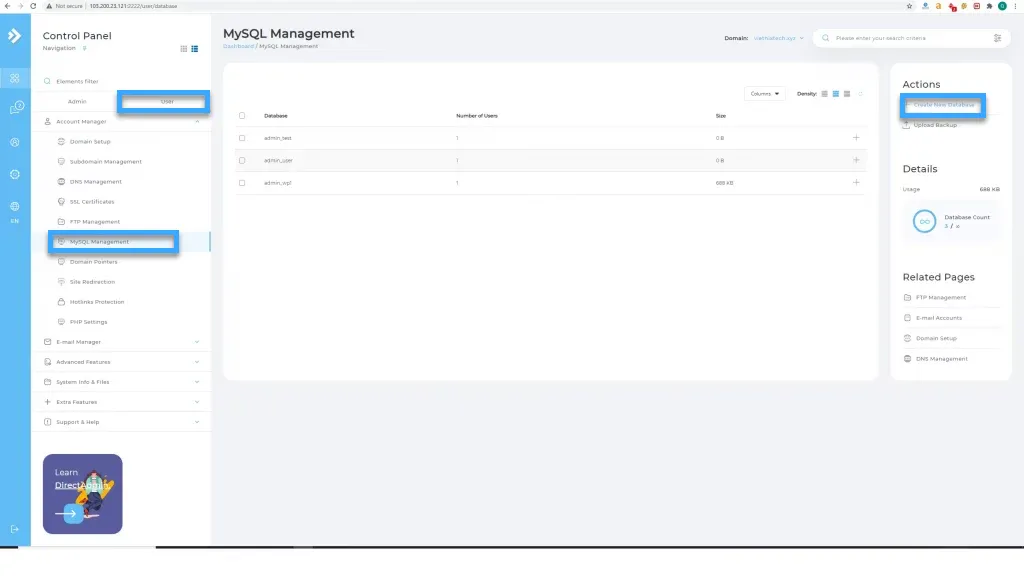The image size is (1024, 577).
Task: Check the admin_user database row checkbox
Action: coord(241,160)
